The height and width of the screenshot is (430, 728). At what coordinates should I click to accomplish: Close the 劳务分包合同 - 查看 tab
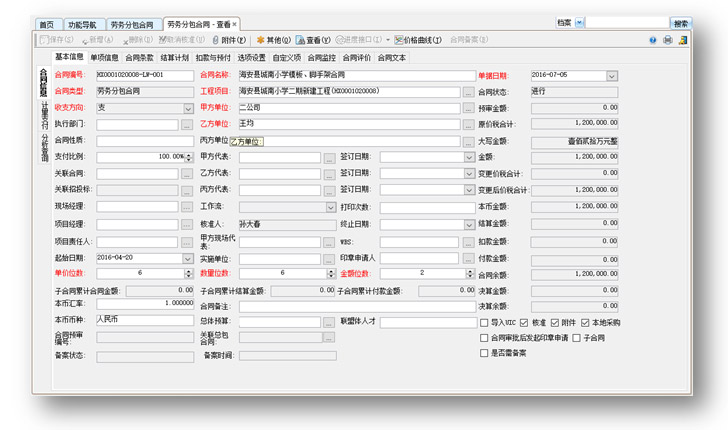pos(234,24)
